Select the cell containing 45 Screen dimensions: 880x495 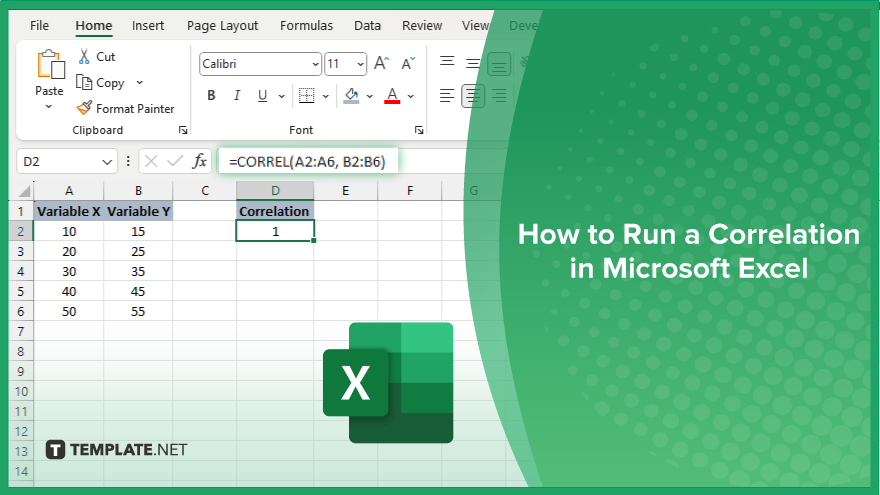(x=138, y=291)
